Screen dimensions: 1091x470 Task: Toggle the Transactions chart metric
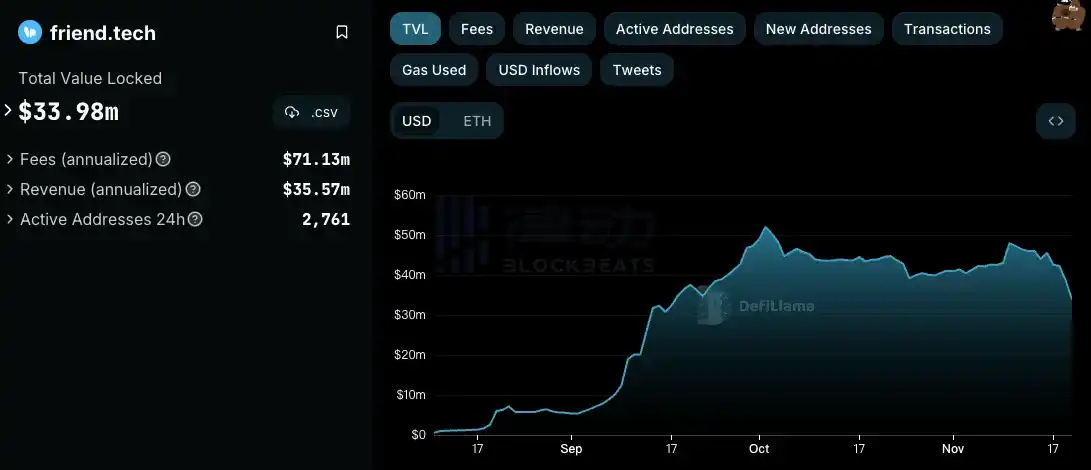click(x=947, y=29)
